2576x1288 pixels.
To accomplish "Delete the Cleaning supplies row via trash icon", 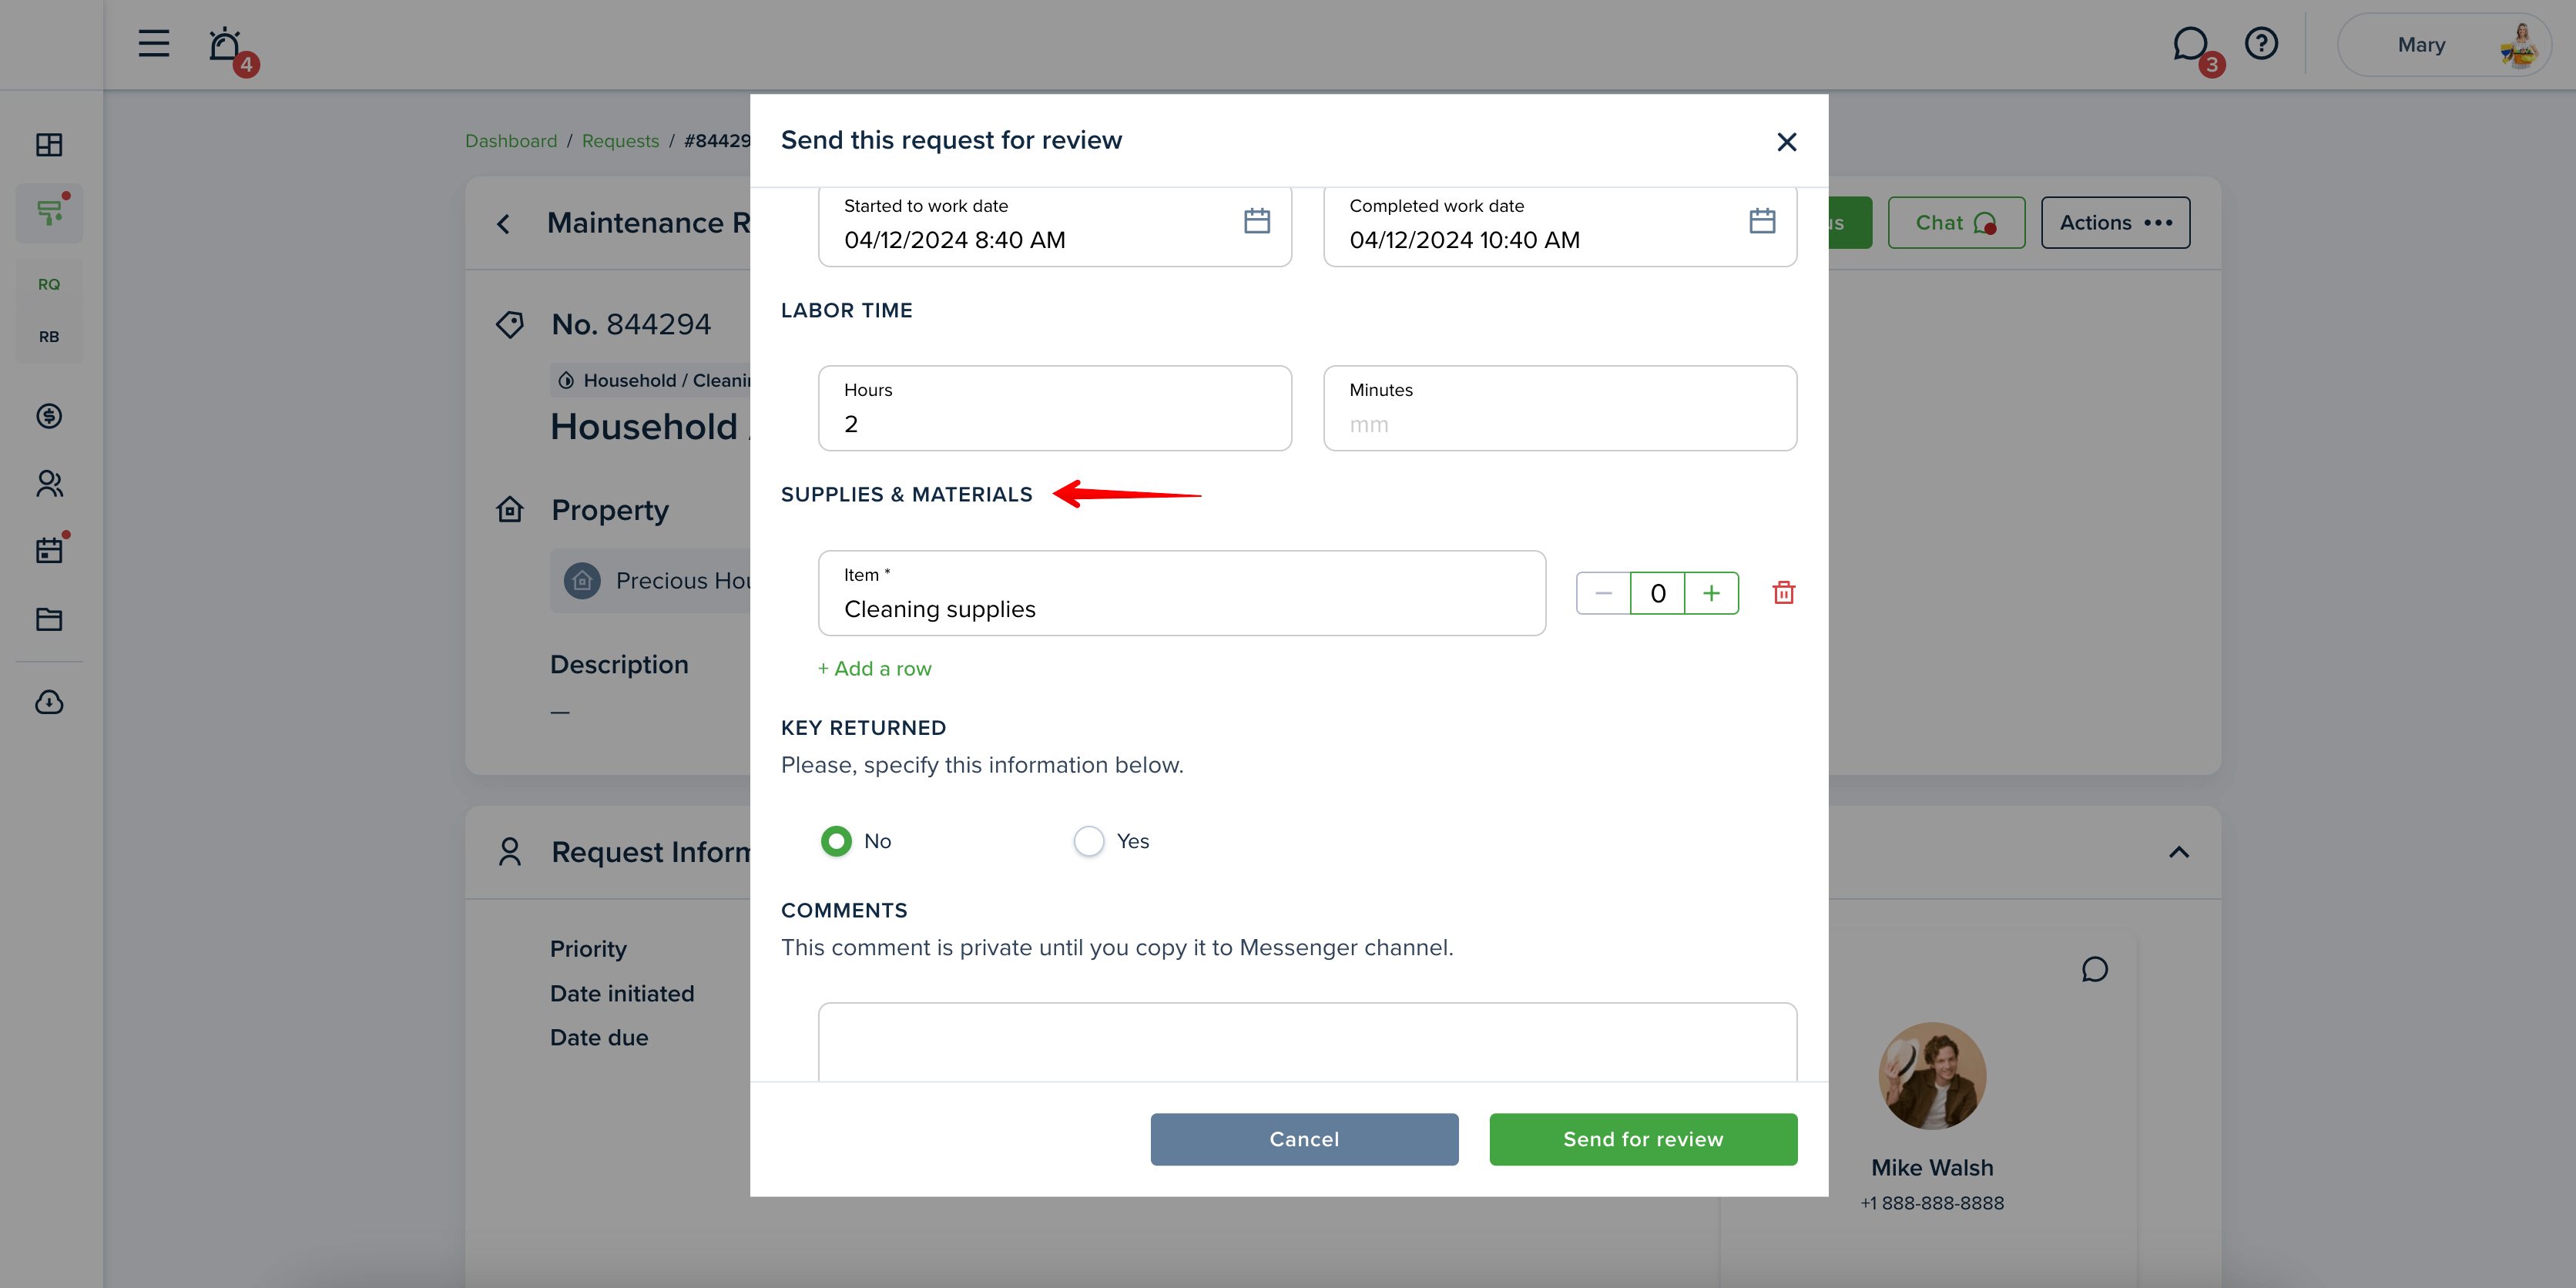I will click(x=1783, y=593).
